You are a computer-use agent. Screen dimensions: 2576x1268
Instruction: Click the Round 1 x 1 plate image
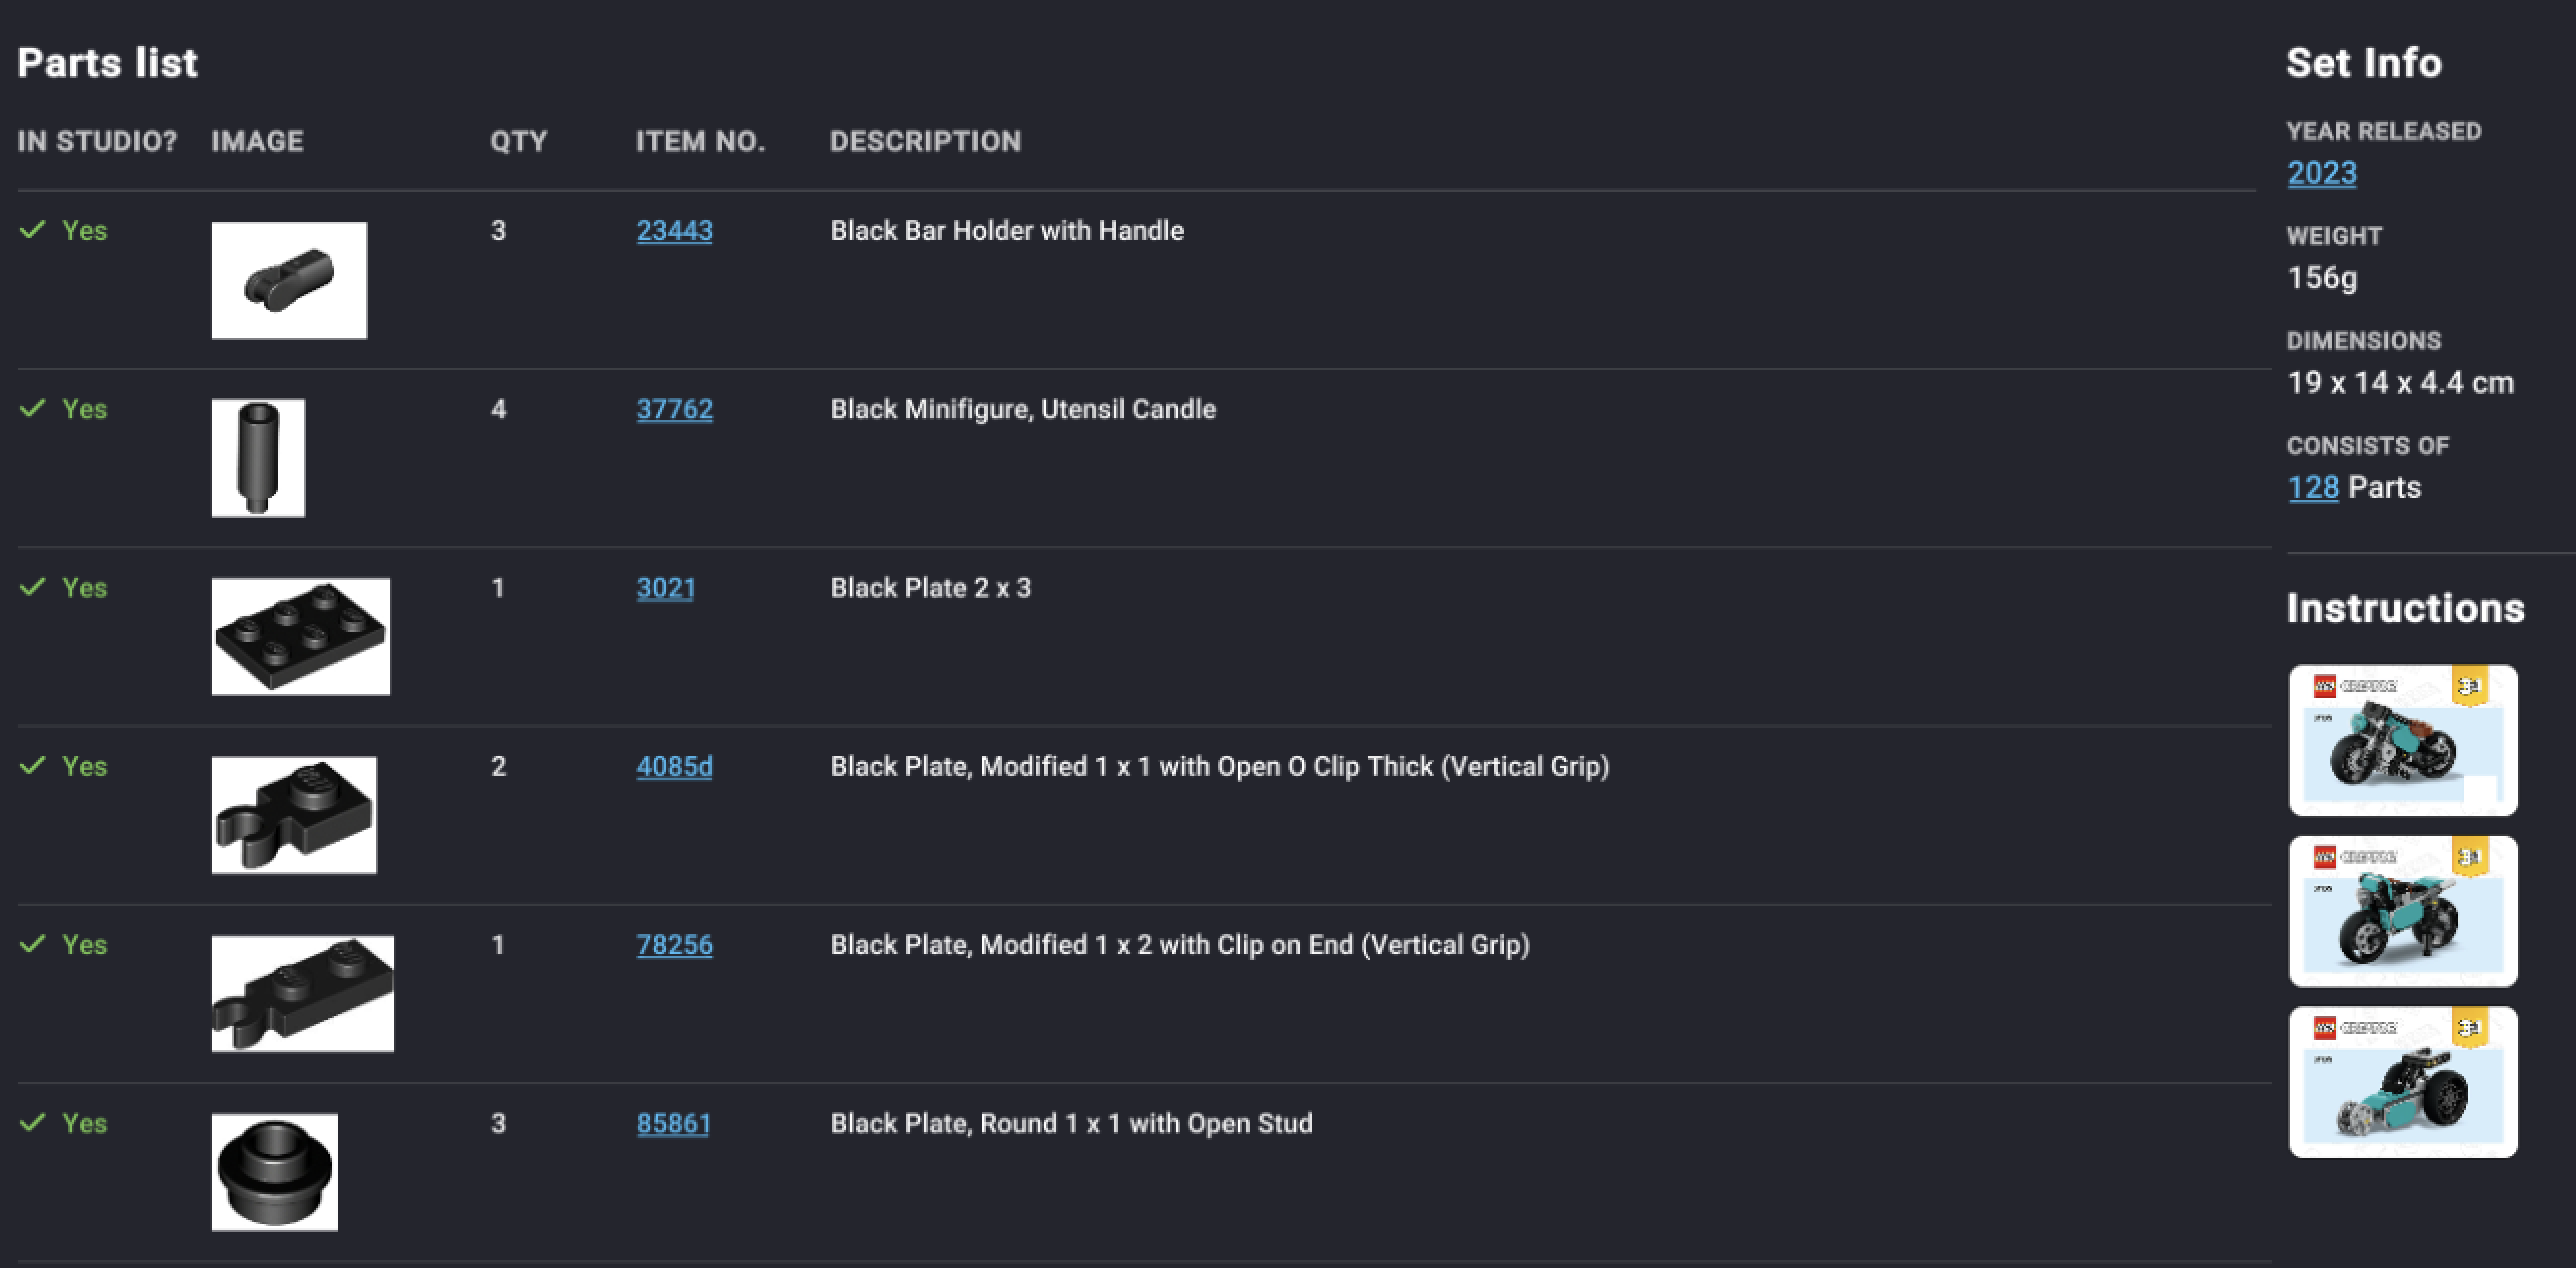click(x=274, y=1171)
